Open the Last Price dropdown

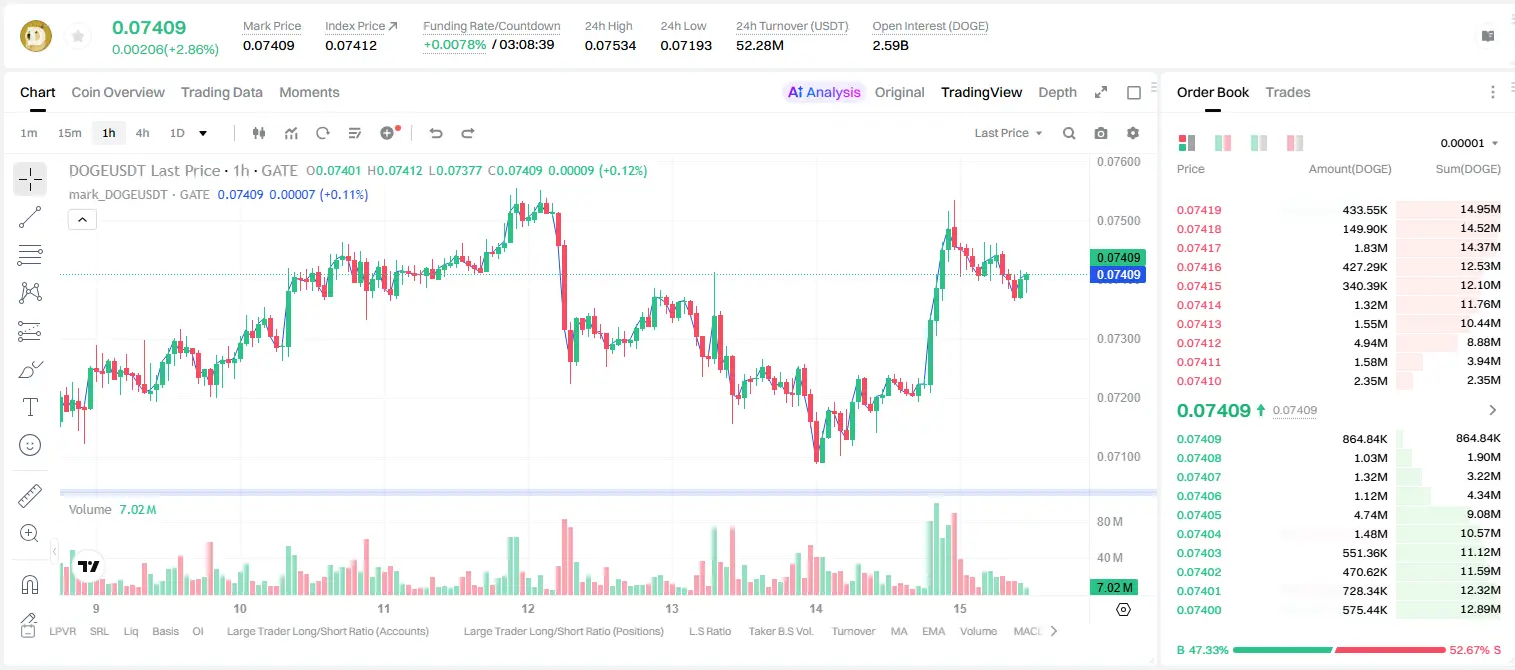coord(1008,133)
